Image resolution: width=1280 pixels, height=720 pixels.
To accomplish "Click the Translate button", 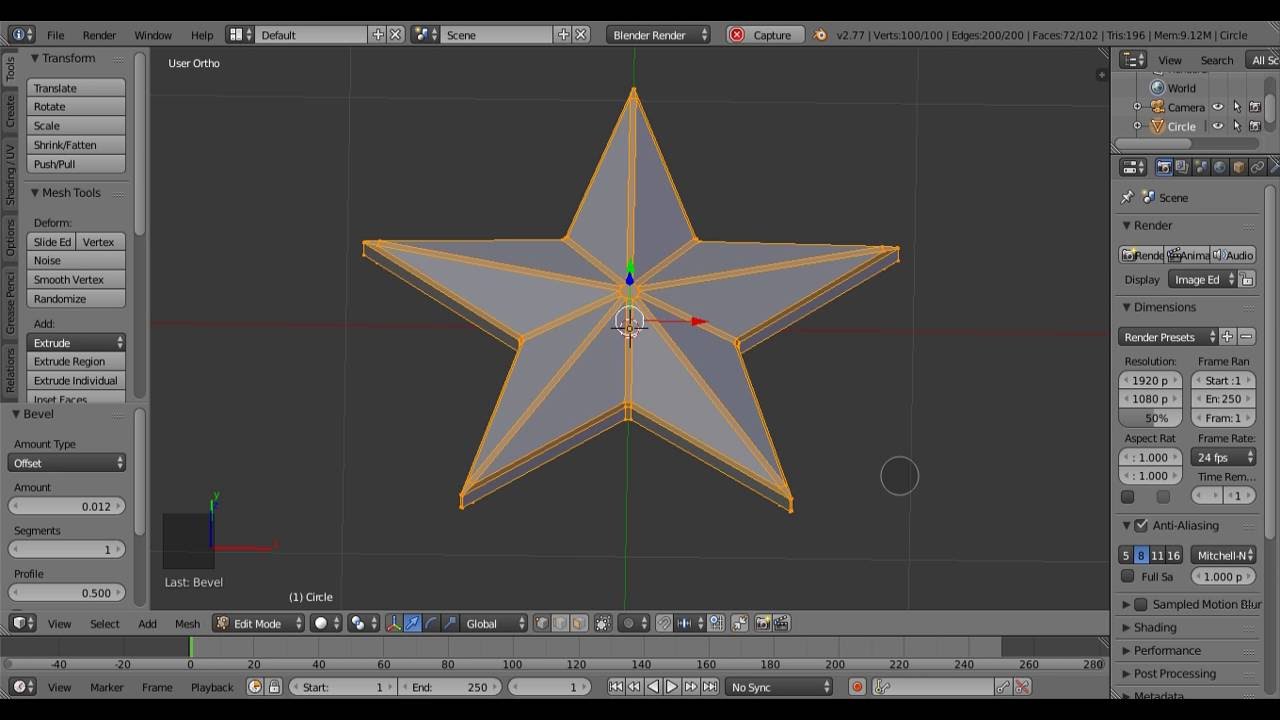I will [x=76, y=88].
